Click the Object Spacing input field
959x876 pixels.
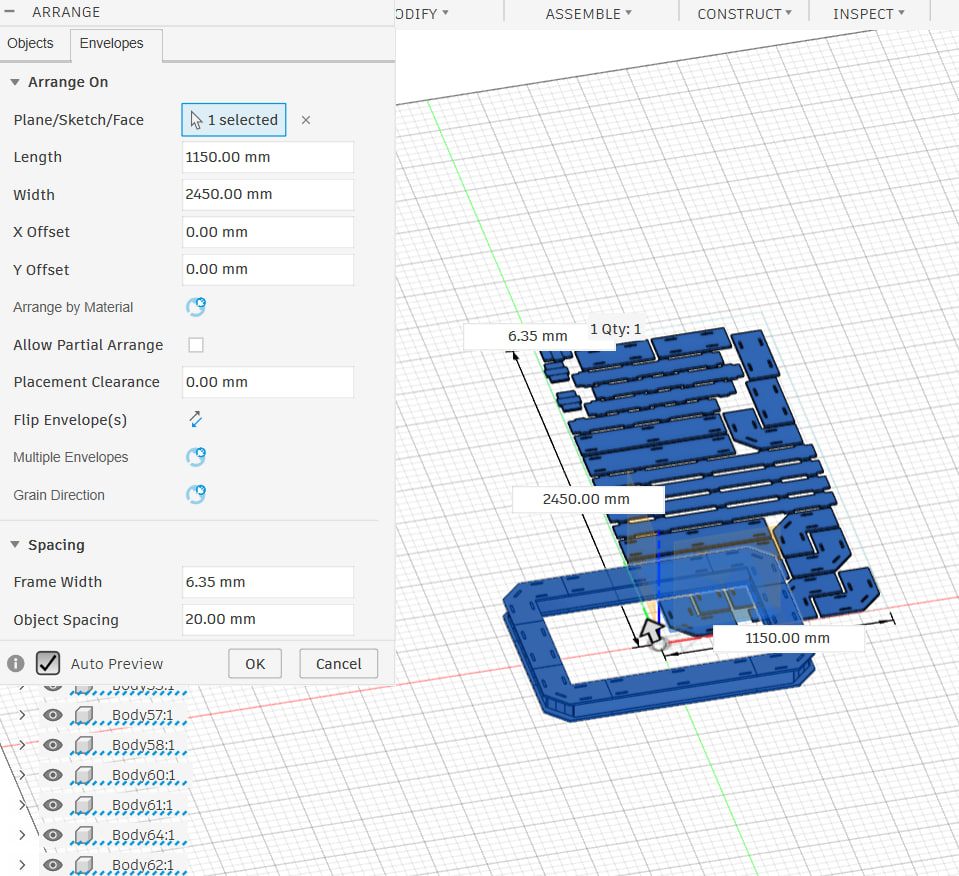pos(268,619)
